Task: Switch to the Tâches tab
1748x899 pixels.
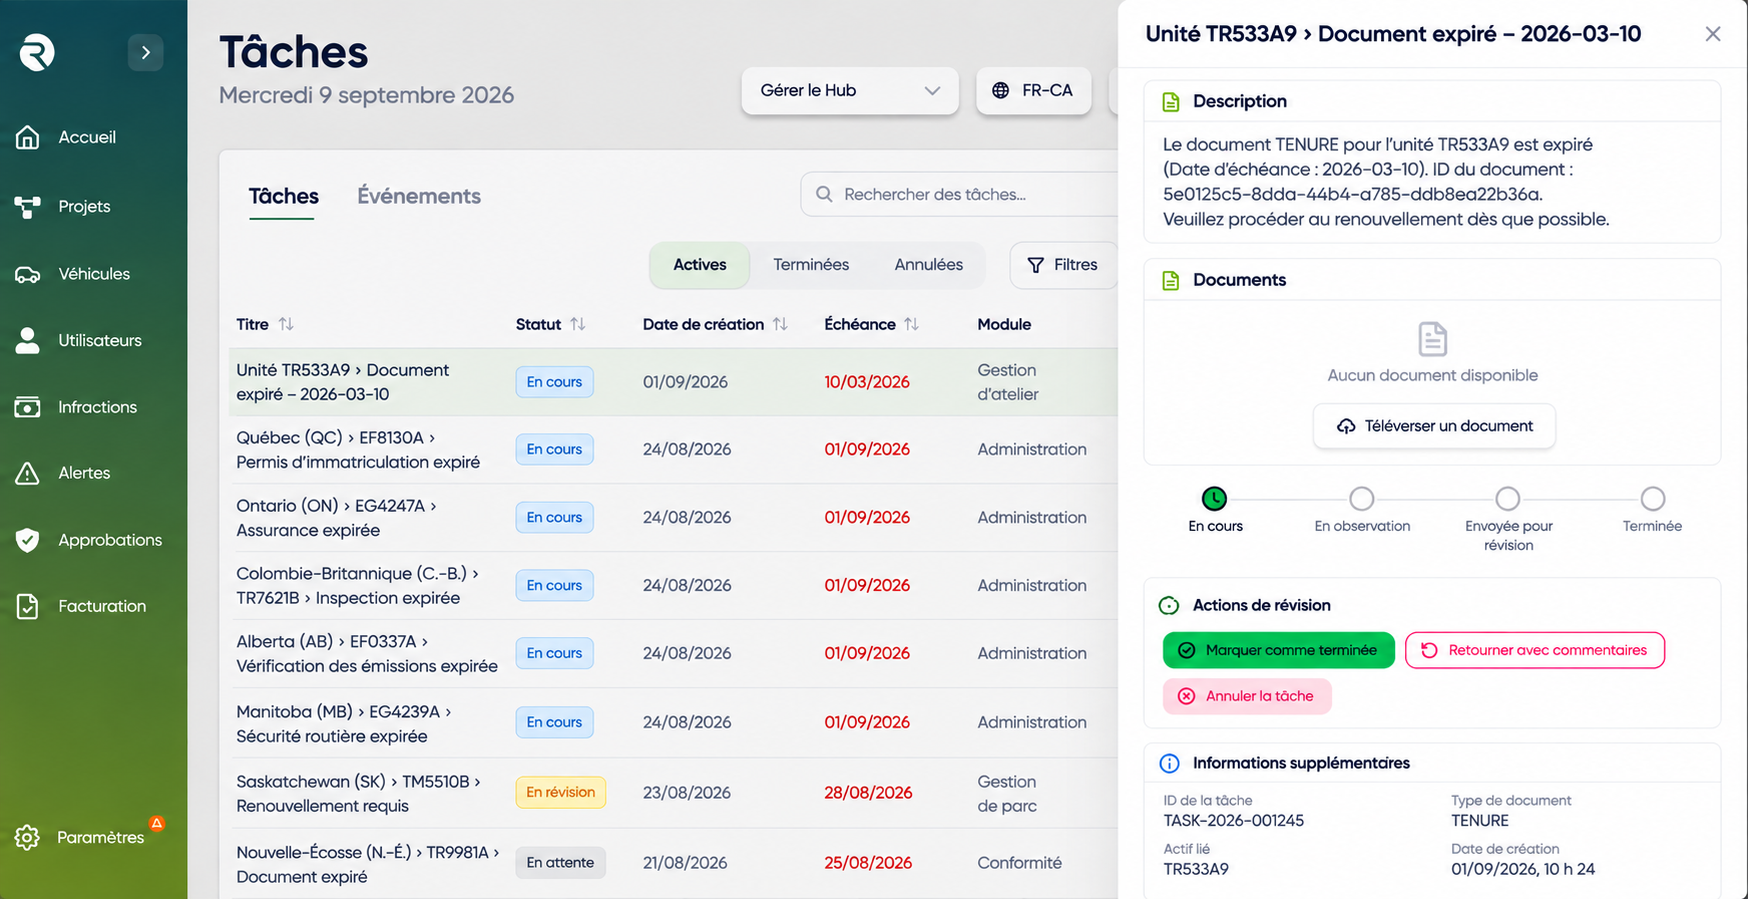Action: coord(284,196)
